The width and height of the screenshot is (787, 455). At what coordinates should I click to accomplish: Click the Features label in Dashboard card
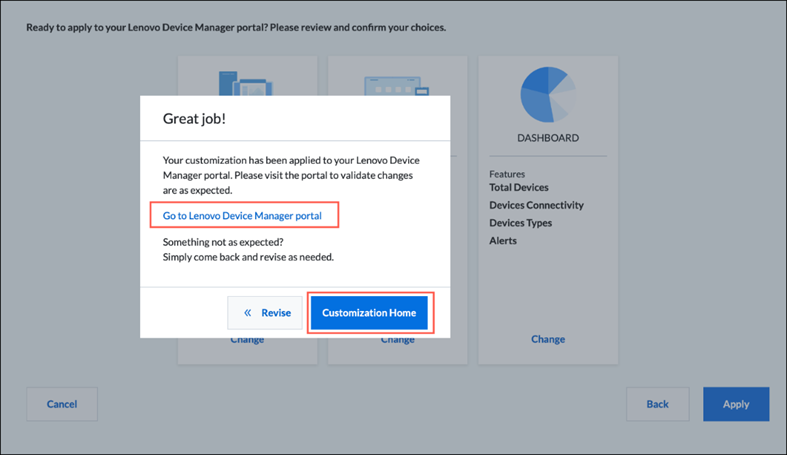coord(507,174)
